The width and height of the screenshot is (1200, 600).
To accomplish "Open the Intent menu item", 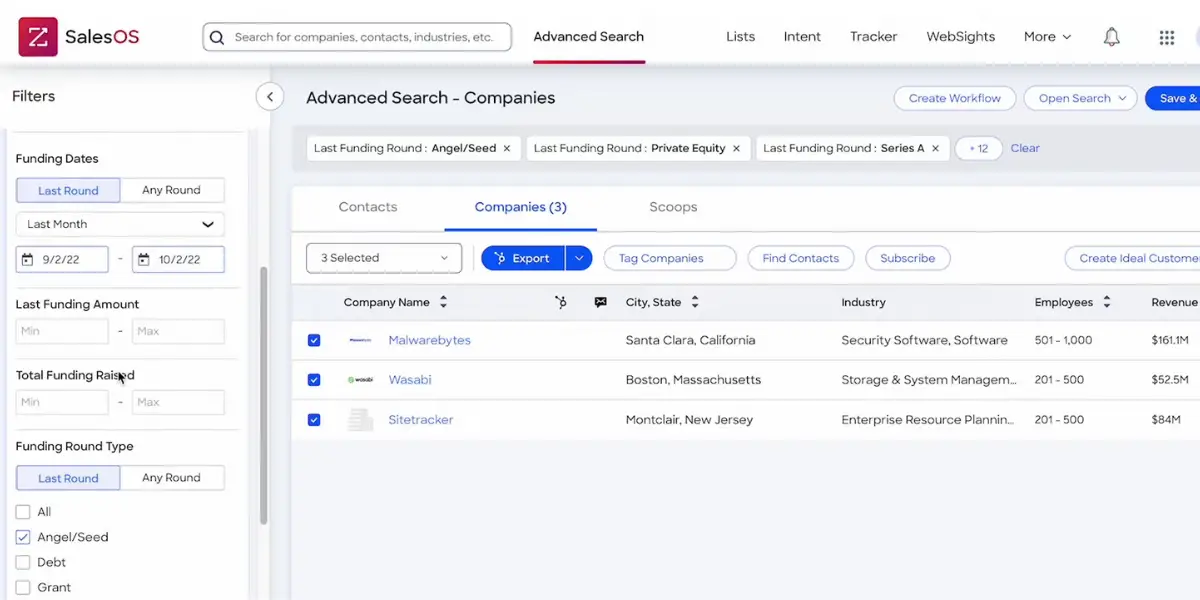I will click(802, 37).
